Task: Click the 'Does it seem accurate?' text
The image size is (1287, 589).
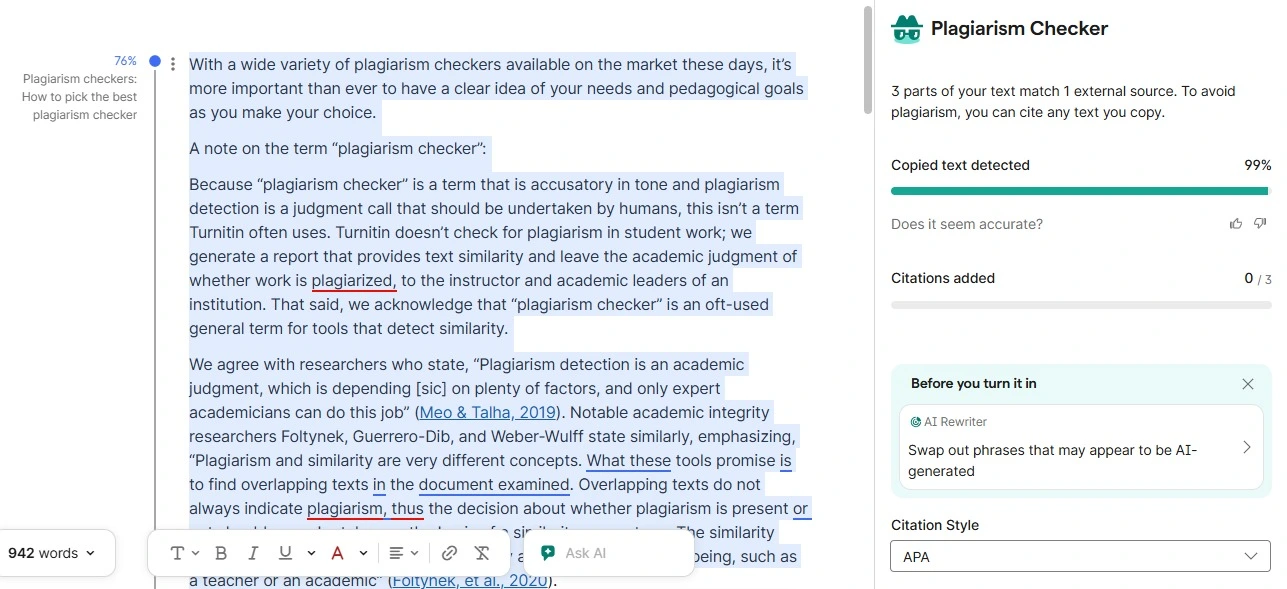Action: [967, 224]
